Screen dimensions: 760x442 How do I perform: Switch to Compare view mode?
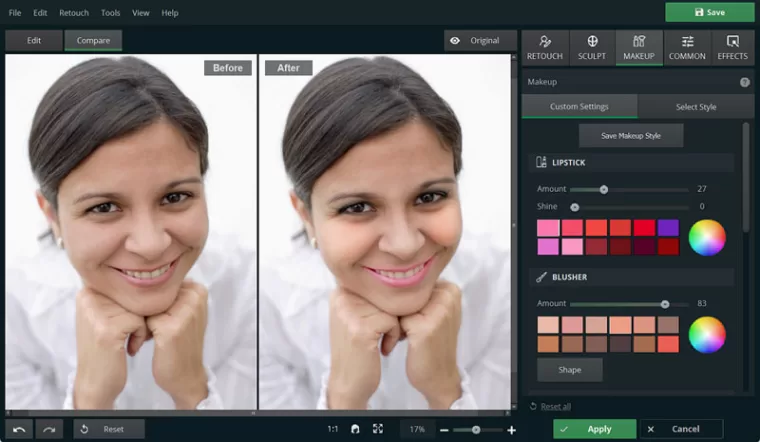[x=94, y=41]
